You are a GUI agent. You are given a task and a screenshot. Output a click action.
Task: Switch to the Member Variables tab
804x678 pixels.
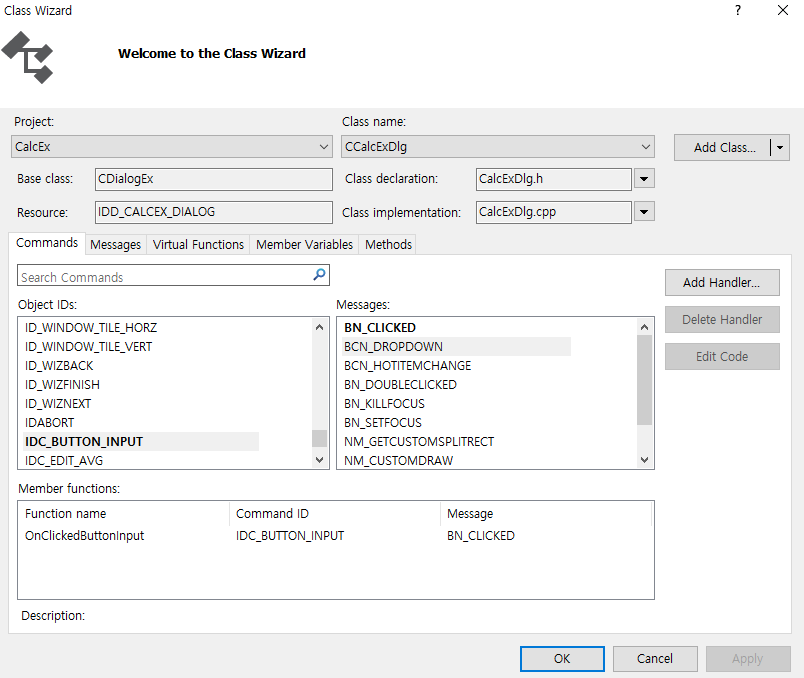point(304,245)
